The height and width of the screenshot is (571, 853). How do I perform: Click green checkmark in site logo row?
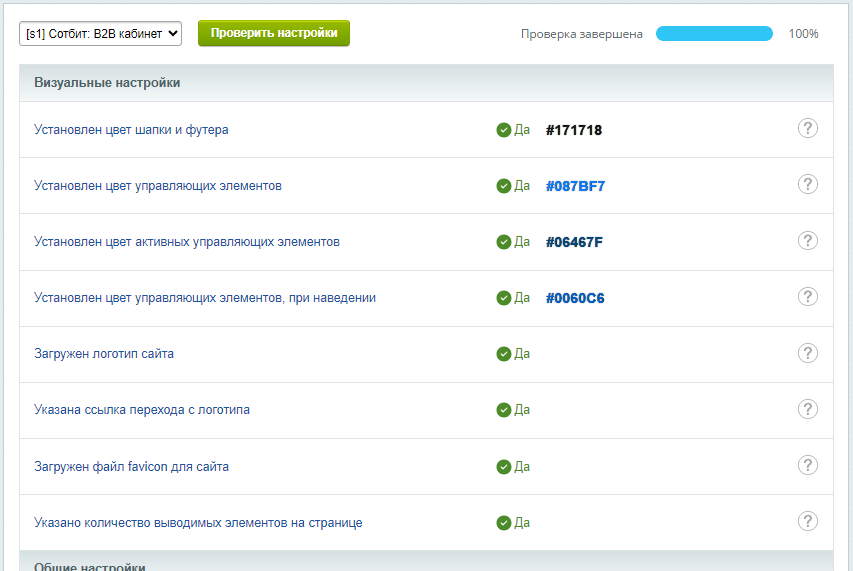point(504,354)
